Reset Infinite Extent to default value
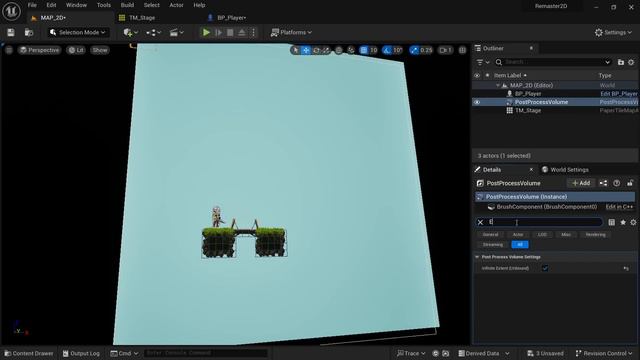 tap(626, 268)
